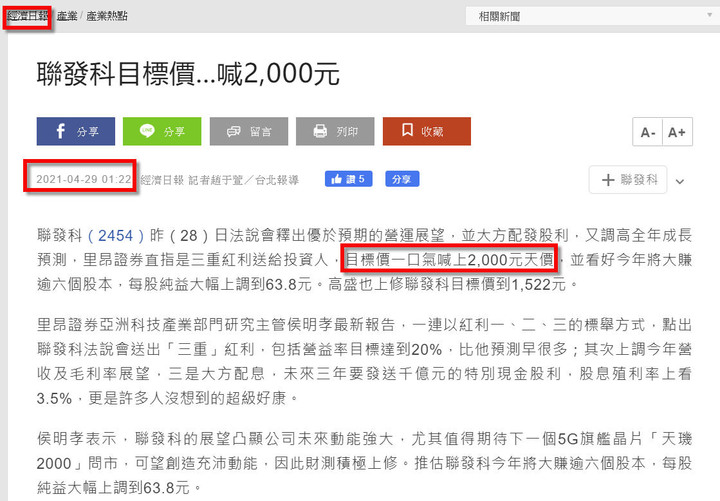The width and height of the screenshot is (720, 501).
Task: Go to the 產業 breadcrumb section
Action: [x=67, y=16]
